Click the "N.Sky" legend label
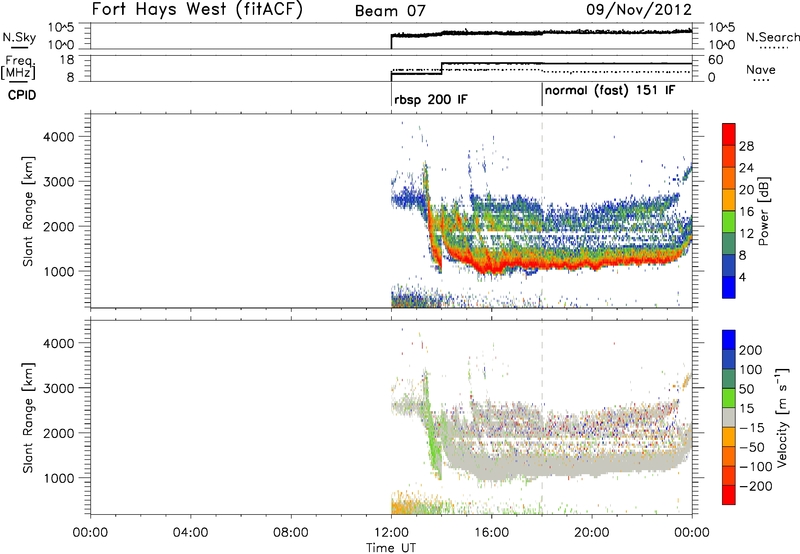 pyautogui.click(x=19, y=37)
